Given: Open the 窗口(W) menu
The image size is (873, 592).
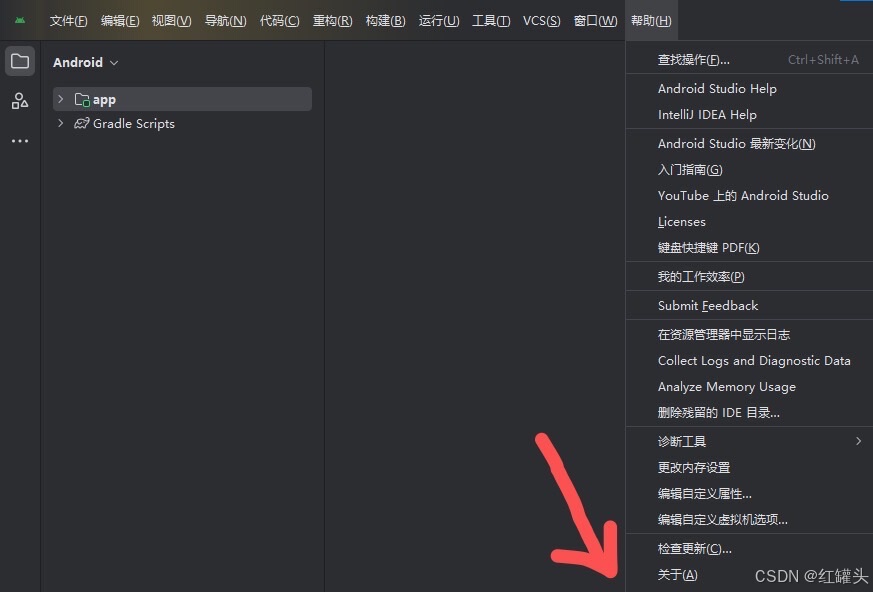Looking at the screenshot, I should [x=595, y=21].
